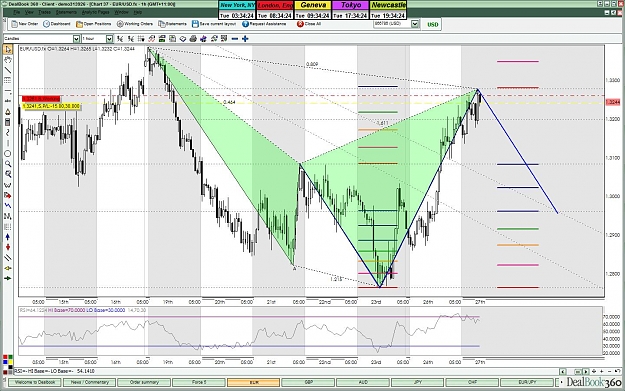625x391 pixels.
Task: Open the Open Positions window
Action: (94, 24)
